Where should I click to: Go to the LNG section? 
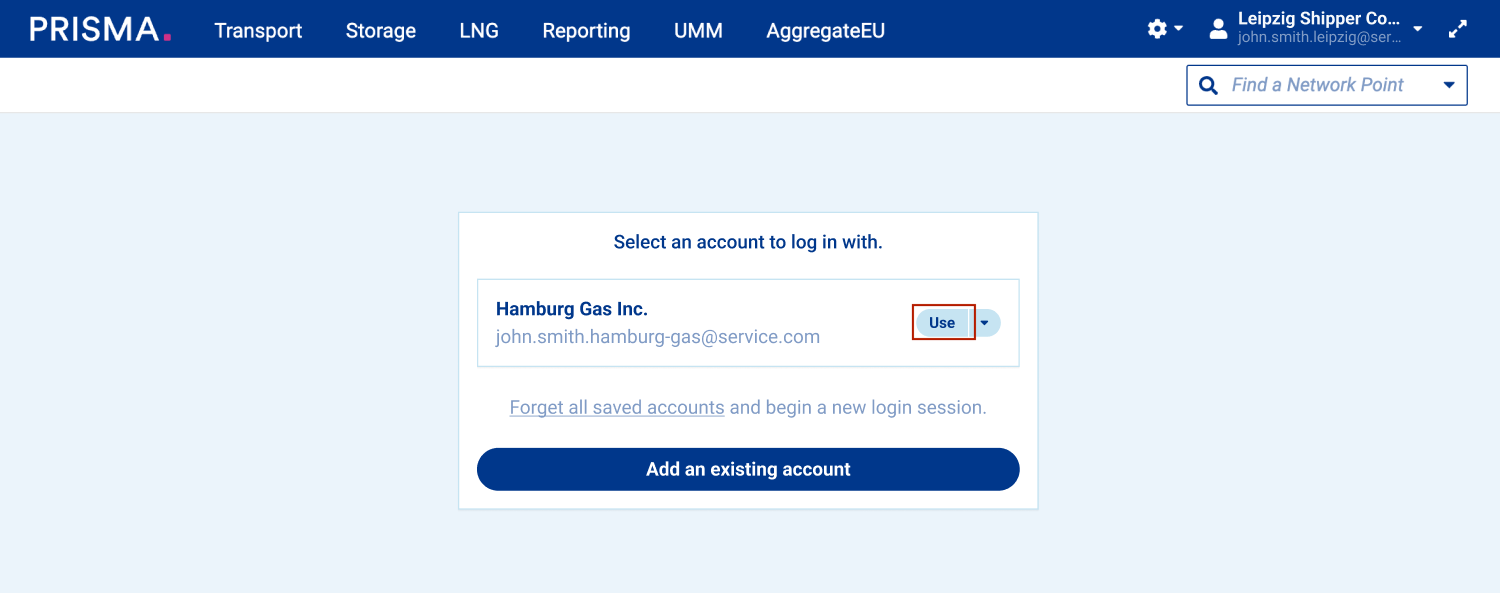[x=479, y=31]
